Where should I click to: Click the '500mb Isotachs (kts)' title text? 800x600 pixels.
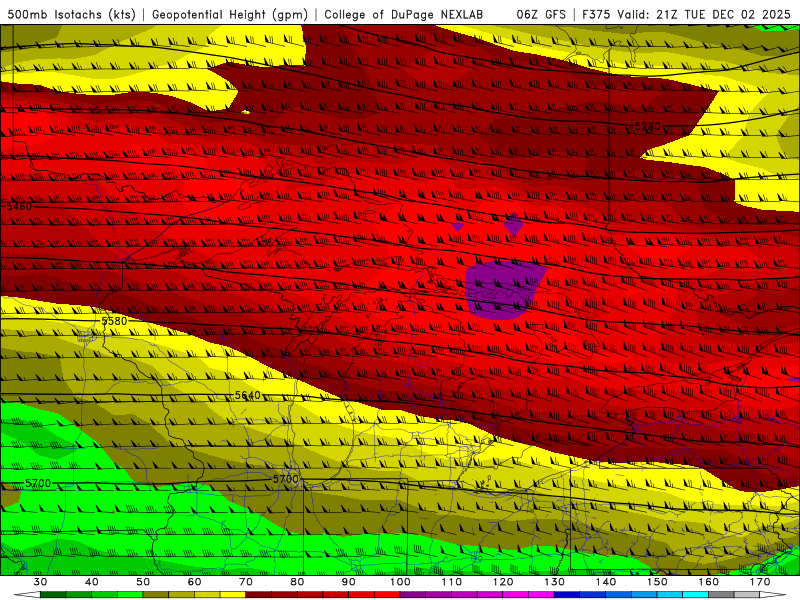pos(71,14)
